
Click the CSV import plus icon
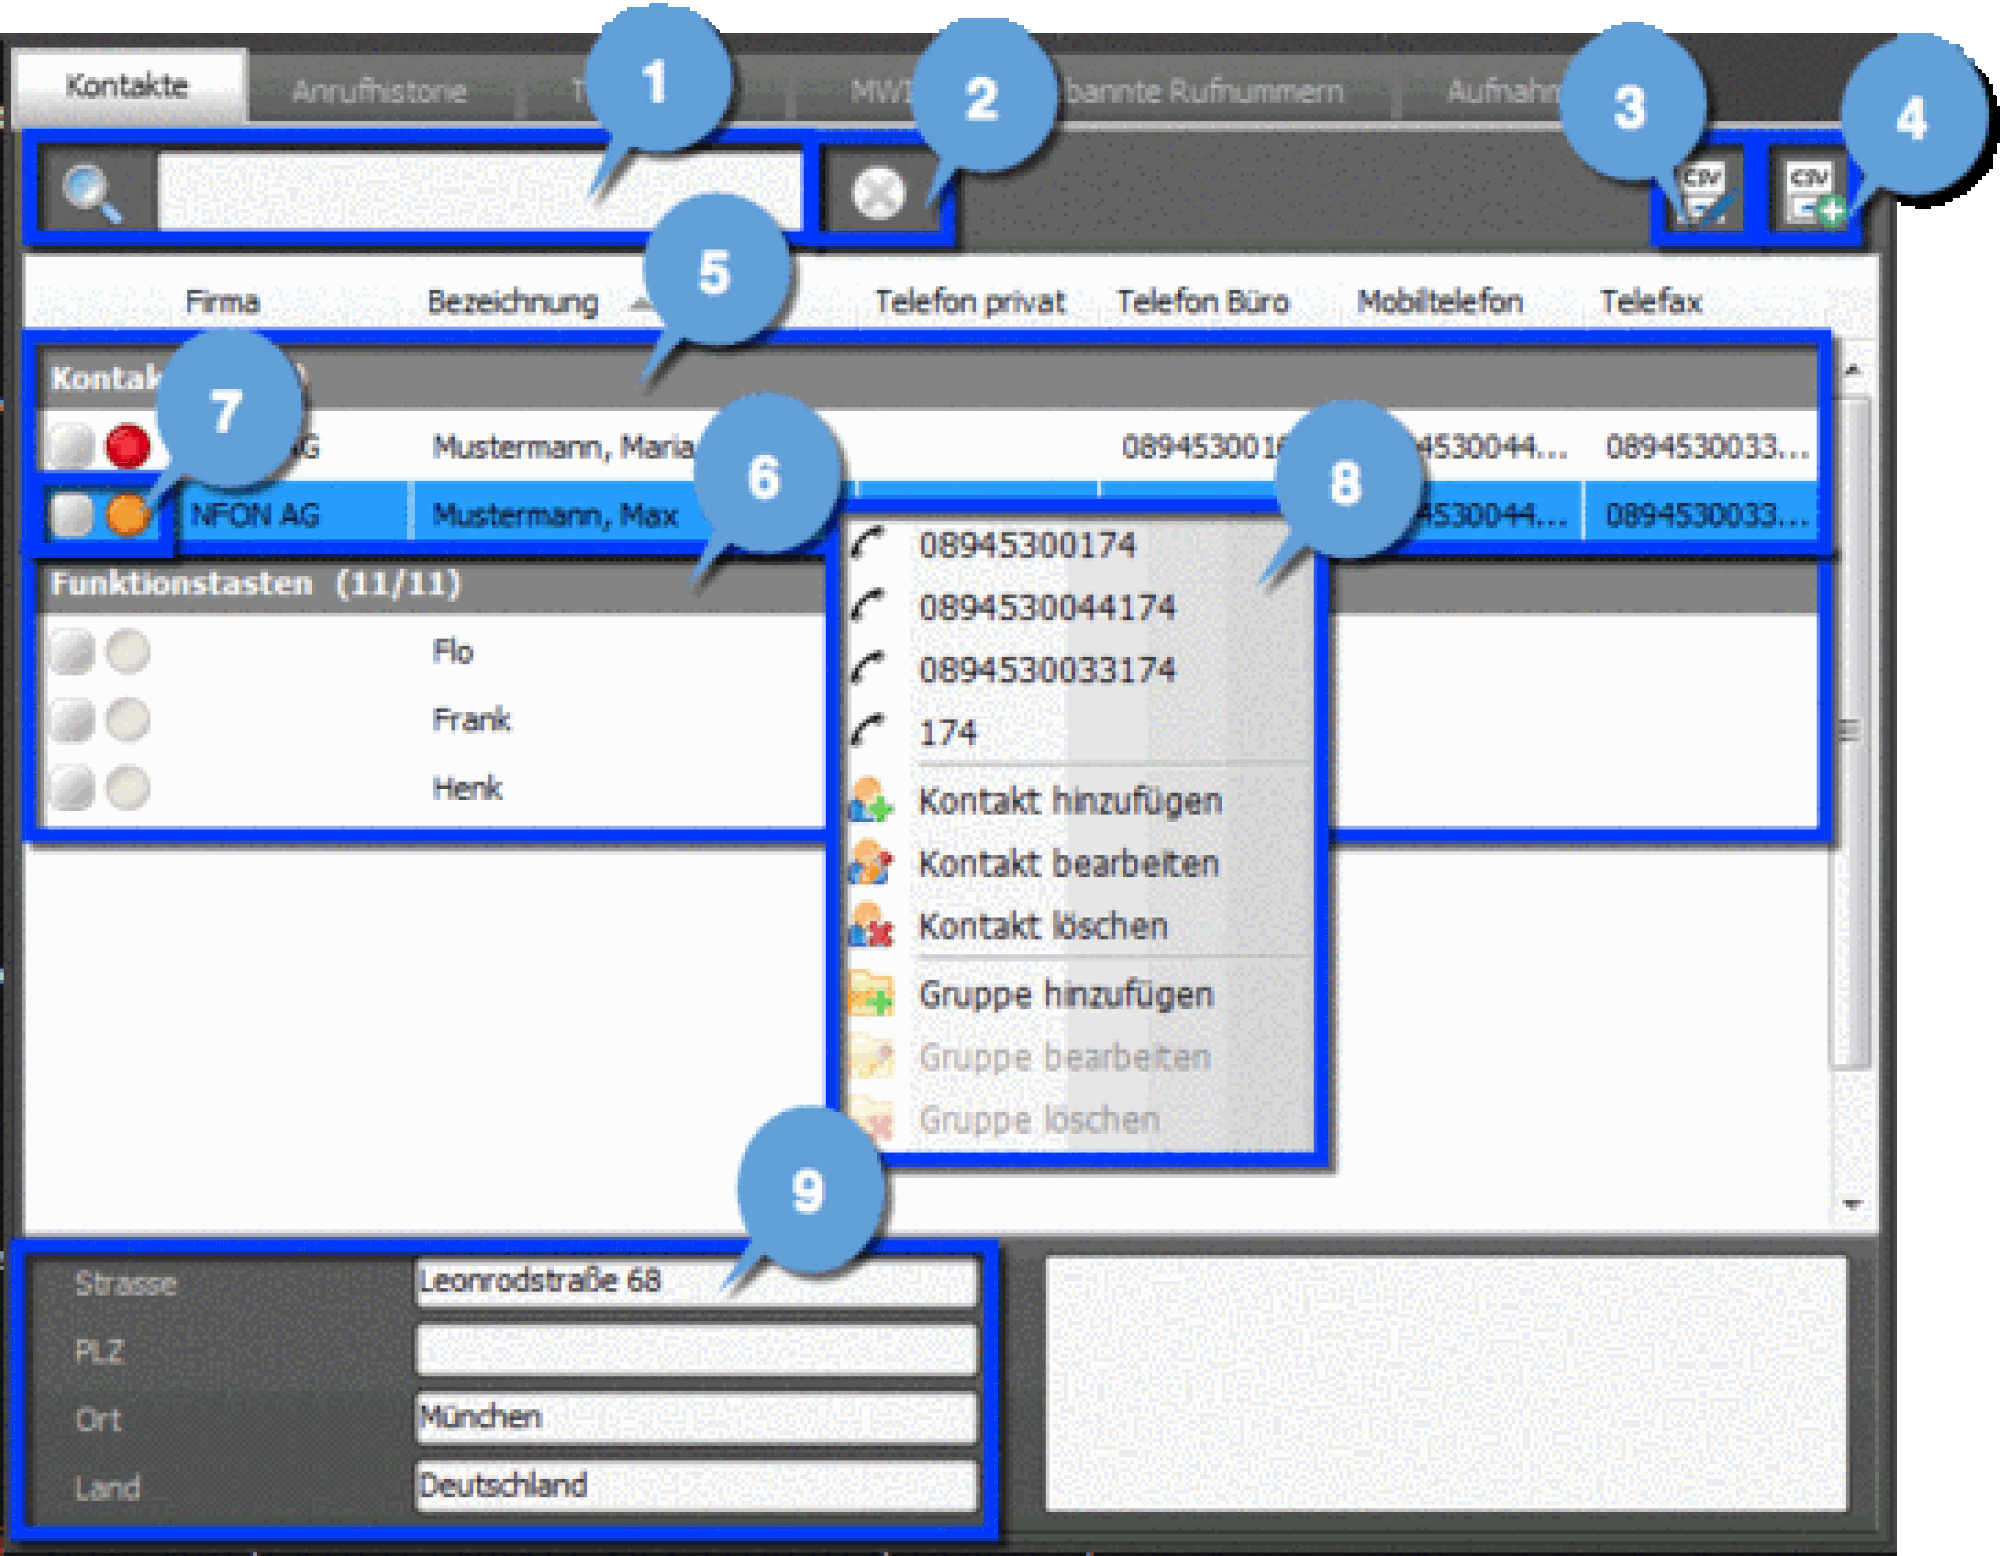pos(1814,193)
